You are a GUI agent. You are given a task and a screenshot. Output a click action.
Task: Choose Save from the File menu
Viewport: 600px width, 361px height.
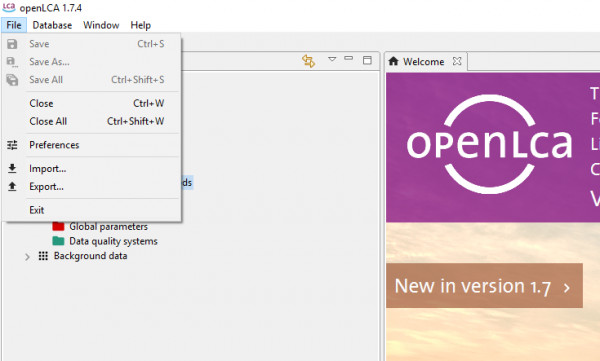coord(91,44)
